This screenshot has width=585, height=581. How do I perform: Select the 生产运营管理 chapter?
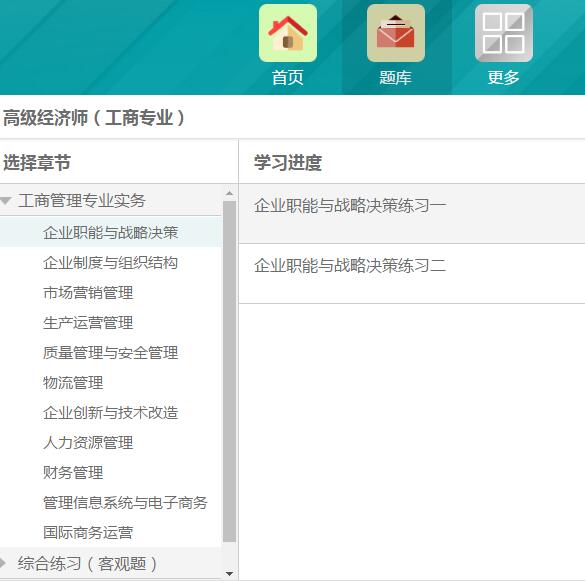click(x=111, y=323)
